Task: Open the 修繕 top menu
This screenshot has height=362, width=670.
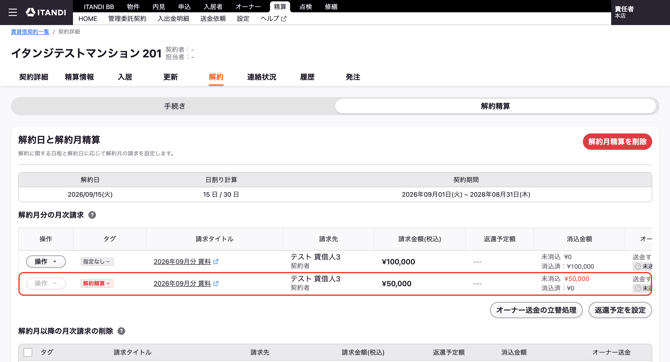Action: pyautogui.click(x=331, y=6)
